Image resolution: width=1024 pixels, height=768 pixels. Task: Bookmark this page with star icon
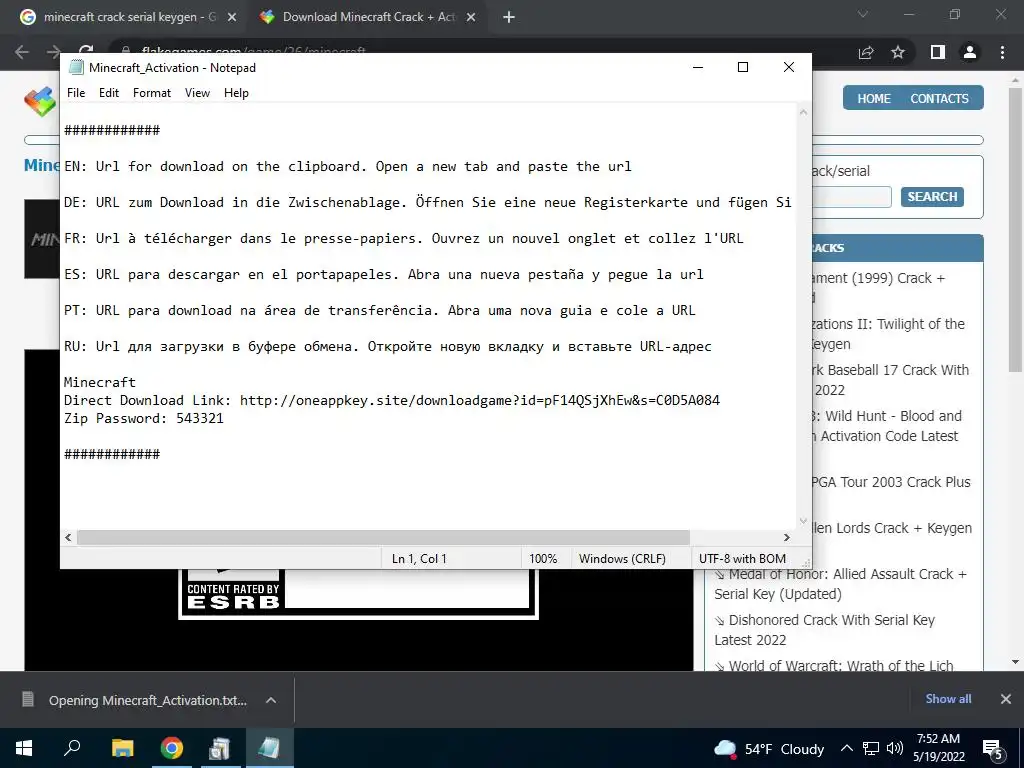pyautogui.click(x=898, y=52)
